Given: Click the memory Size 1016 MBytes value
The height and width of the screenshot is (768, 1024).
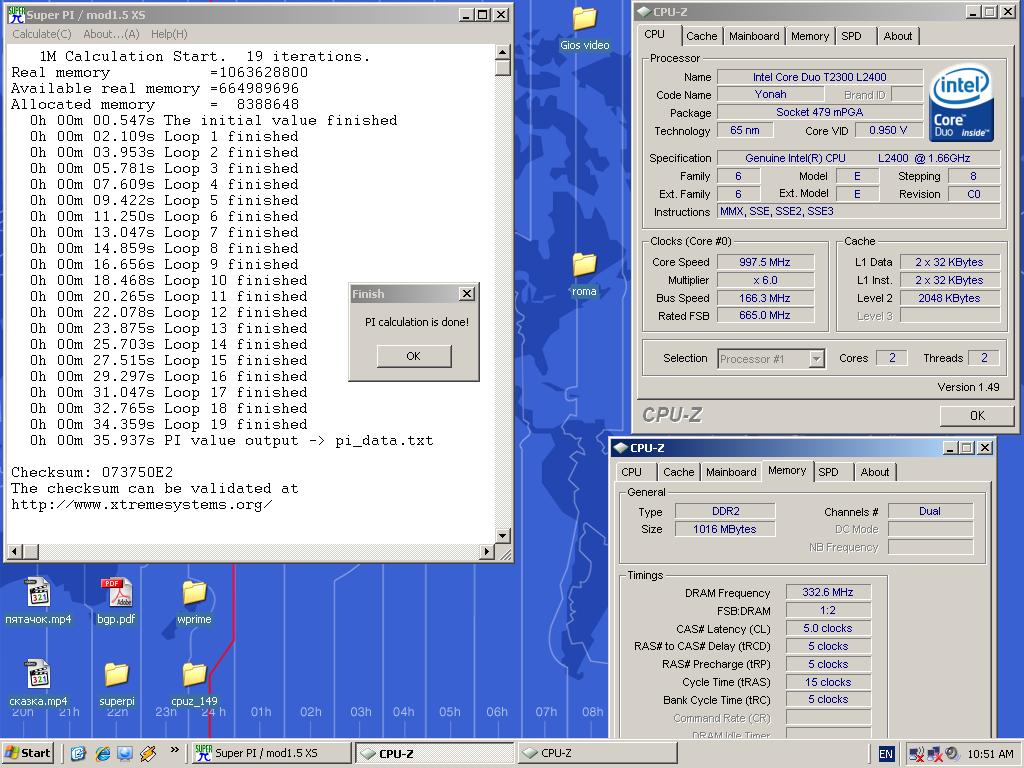Looking at the screenshot, I should 725,529.
